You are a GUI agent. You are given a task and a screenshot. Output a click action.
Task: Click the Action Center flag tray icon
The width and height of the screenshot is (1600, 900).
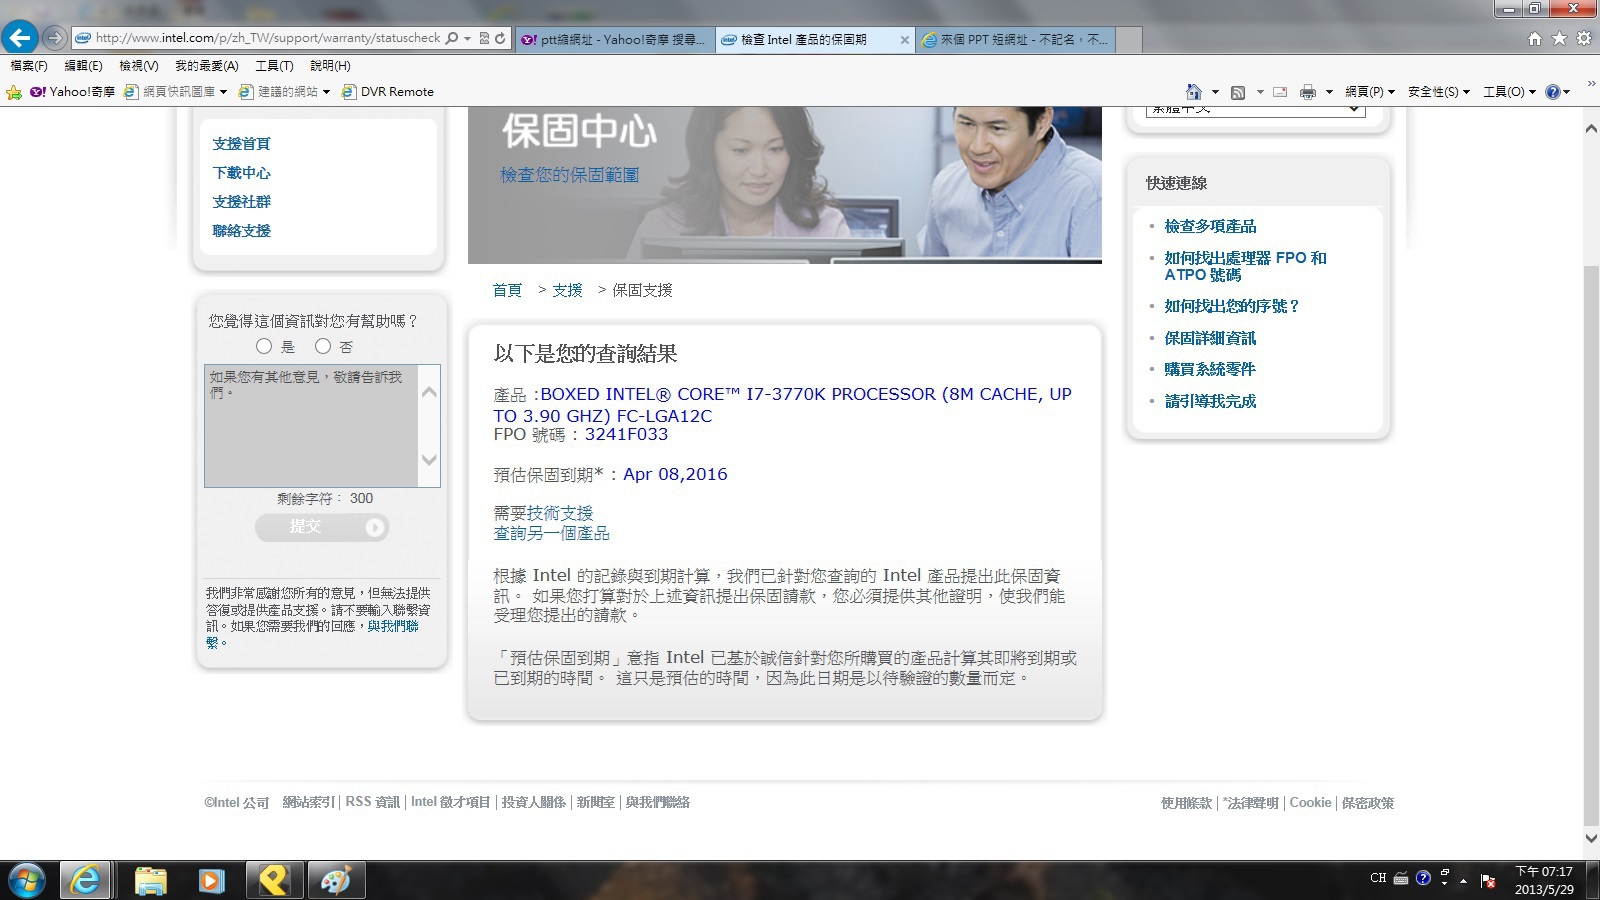[1488, 880]
